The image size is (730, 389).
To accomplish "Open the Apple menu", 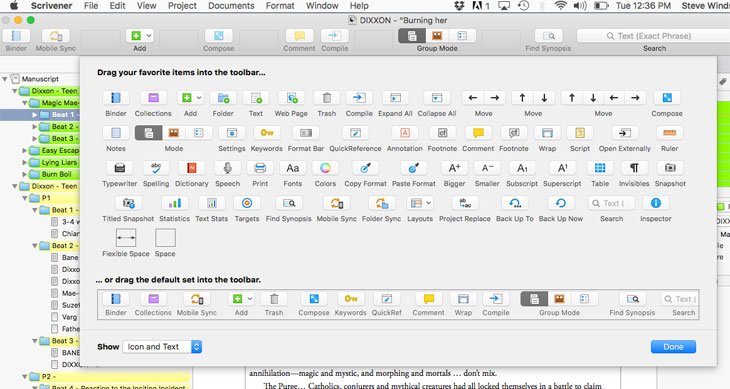I will click(14, 6).
